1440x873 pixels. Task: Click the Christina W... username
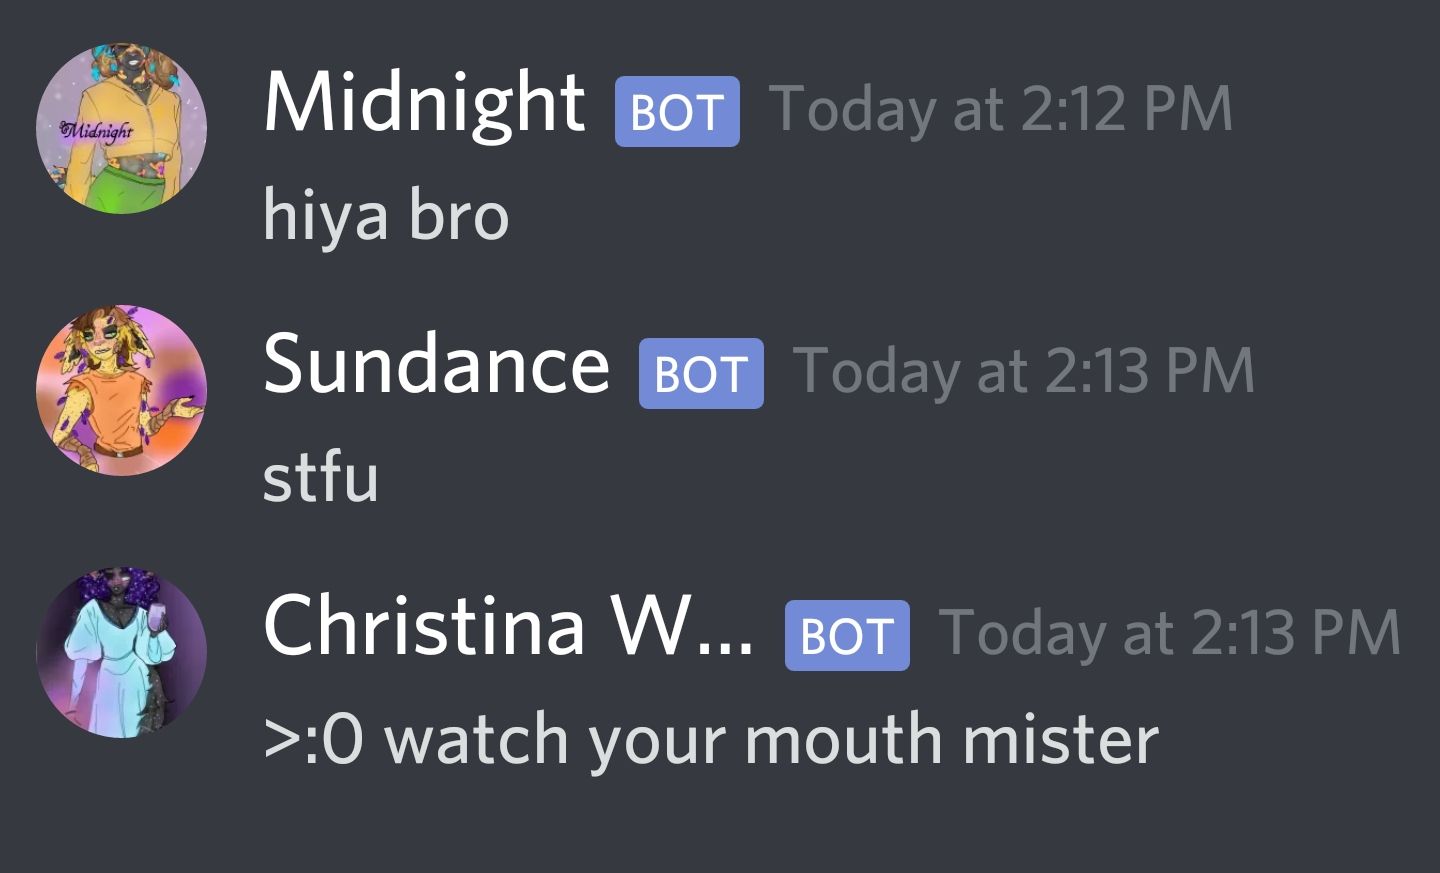pos(508,627)
